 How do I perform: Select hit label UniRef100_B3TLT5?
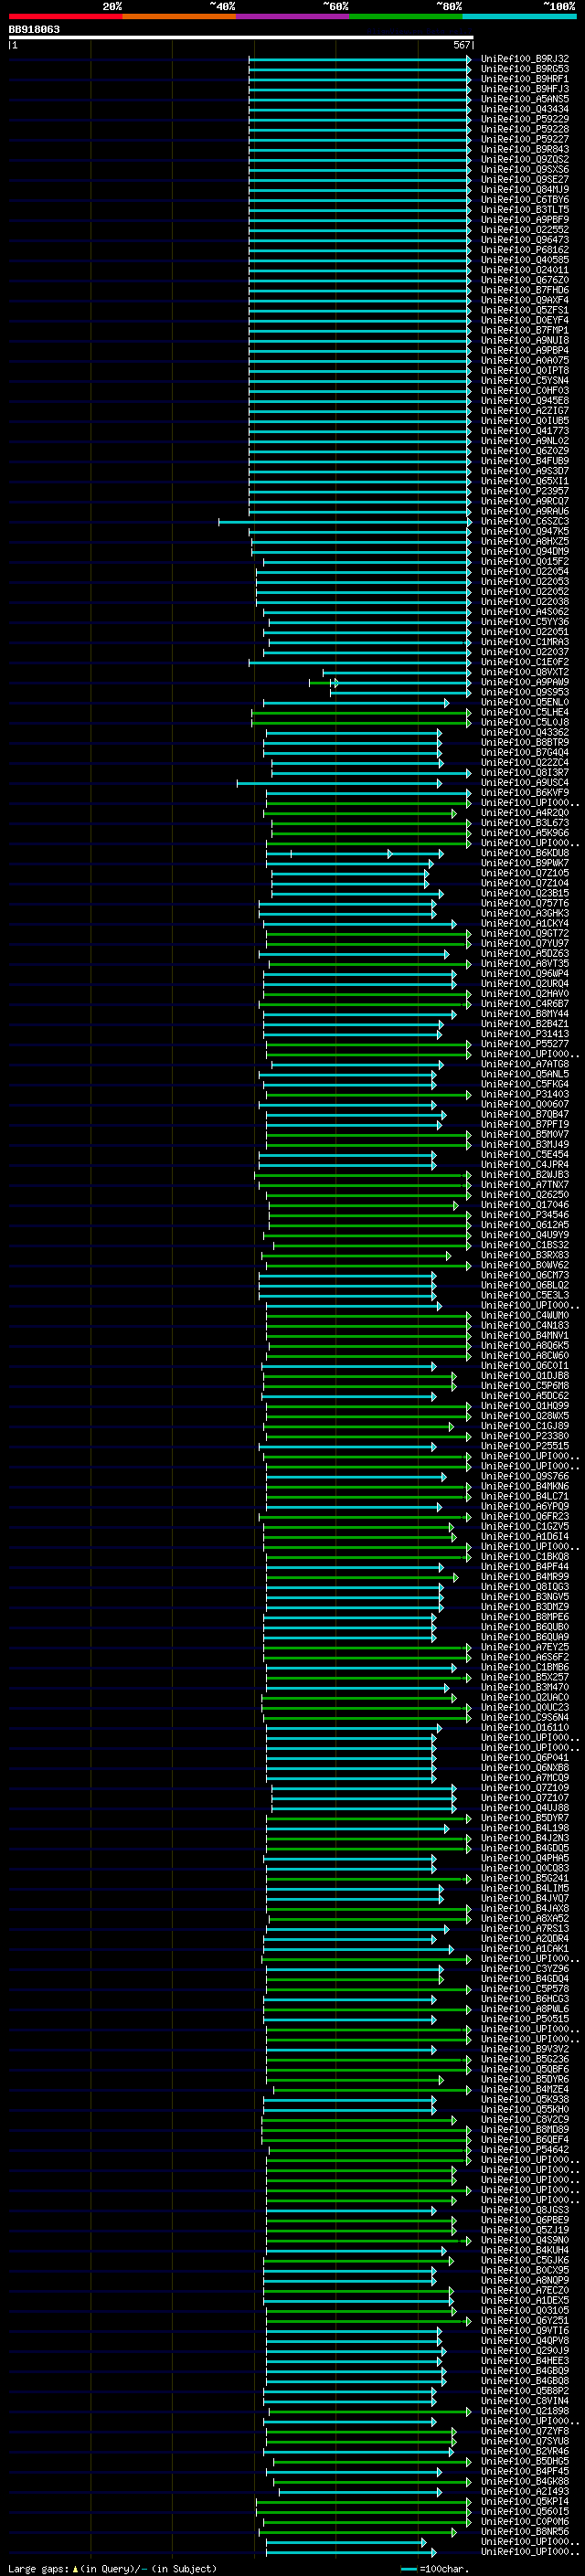(525, 209)
